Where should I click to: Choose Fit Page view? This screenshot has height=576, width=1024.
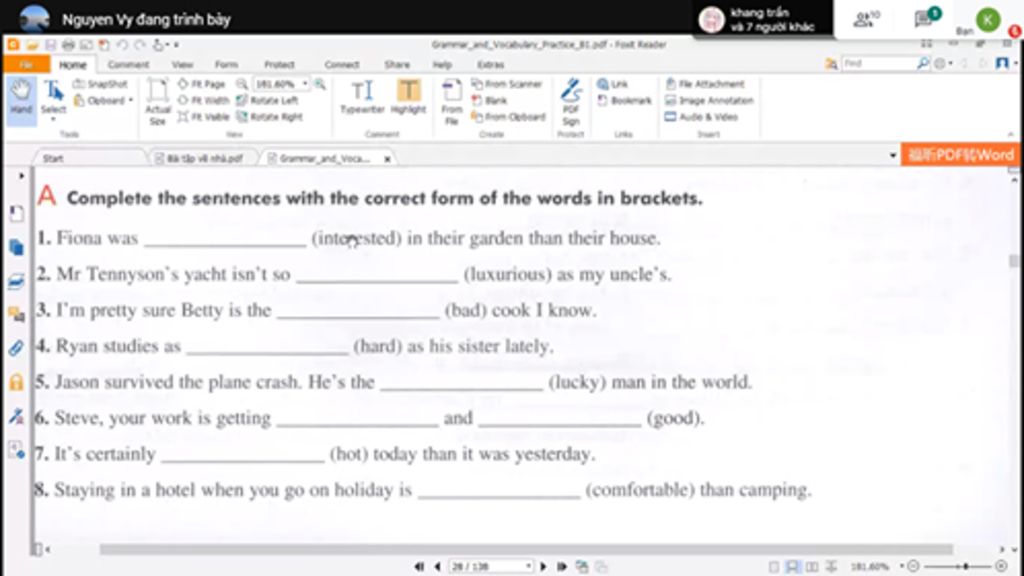tap(201, 84)
